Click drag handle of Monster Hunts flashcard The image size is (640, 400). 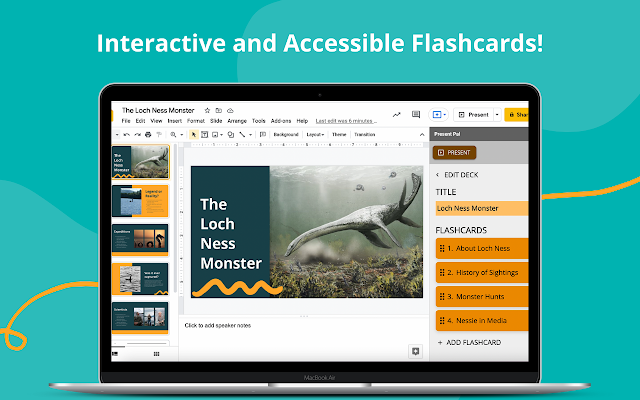tap(442, 296)
